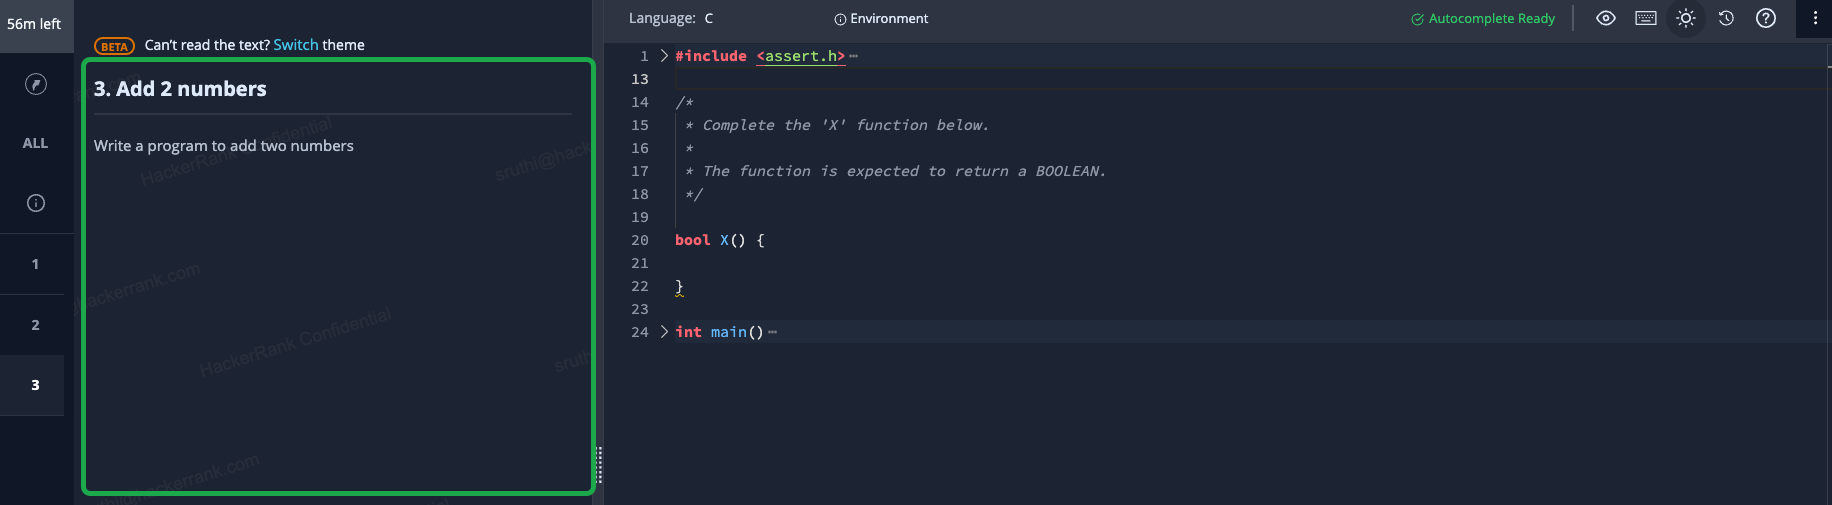The height and width of the screenshot is (505, 1832).
Task: Go to question 1 in sidebar
Action: point(35,264)
